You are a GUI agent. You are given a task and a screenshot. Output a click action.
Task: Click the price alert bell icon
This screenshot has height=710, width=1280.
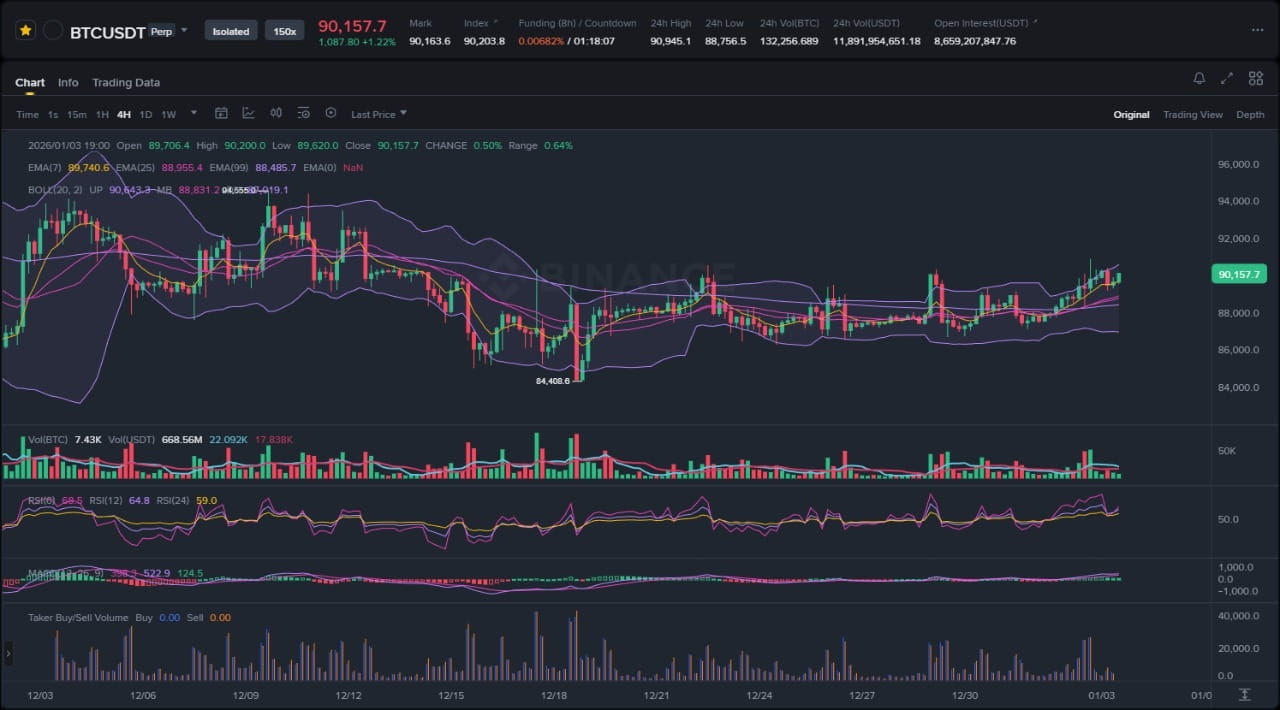(1199, 78)
